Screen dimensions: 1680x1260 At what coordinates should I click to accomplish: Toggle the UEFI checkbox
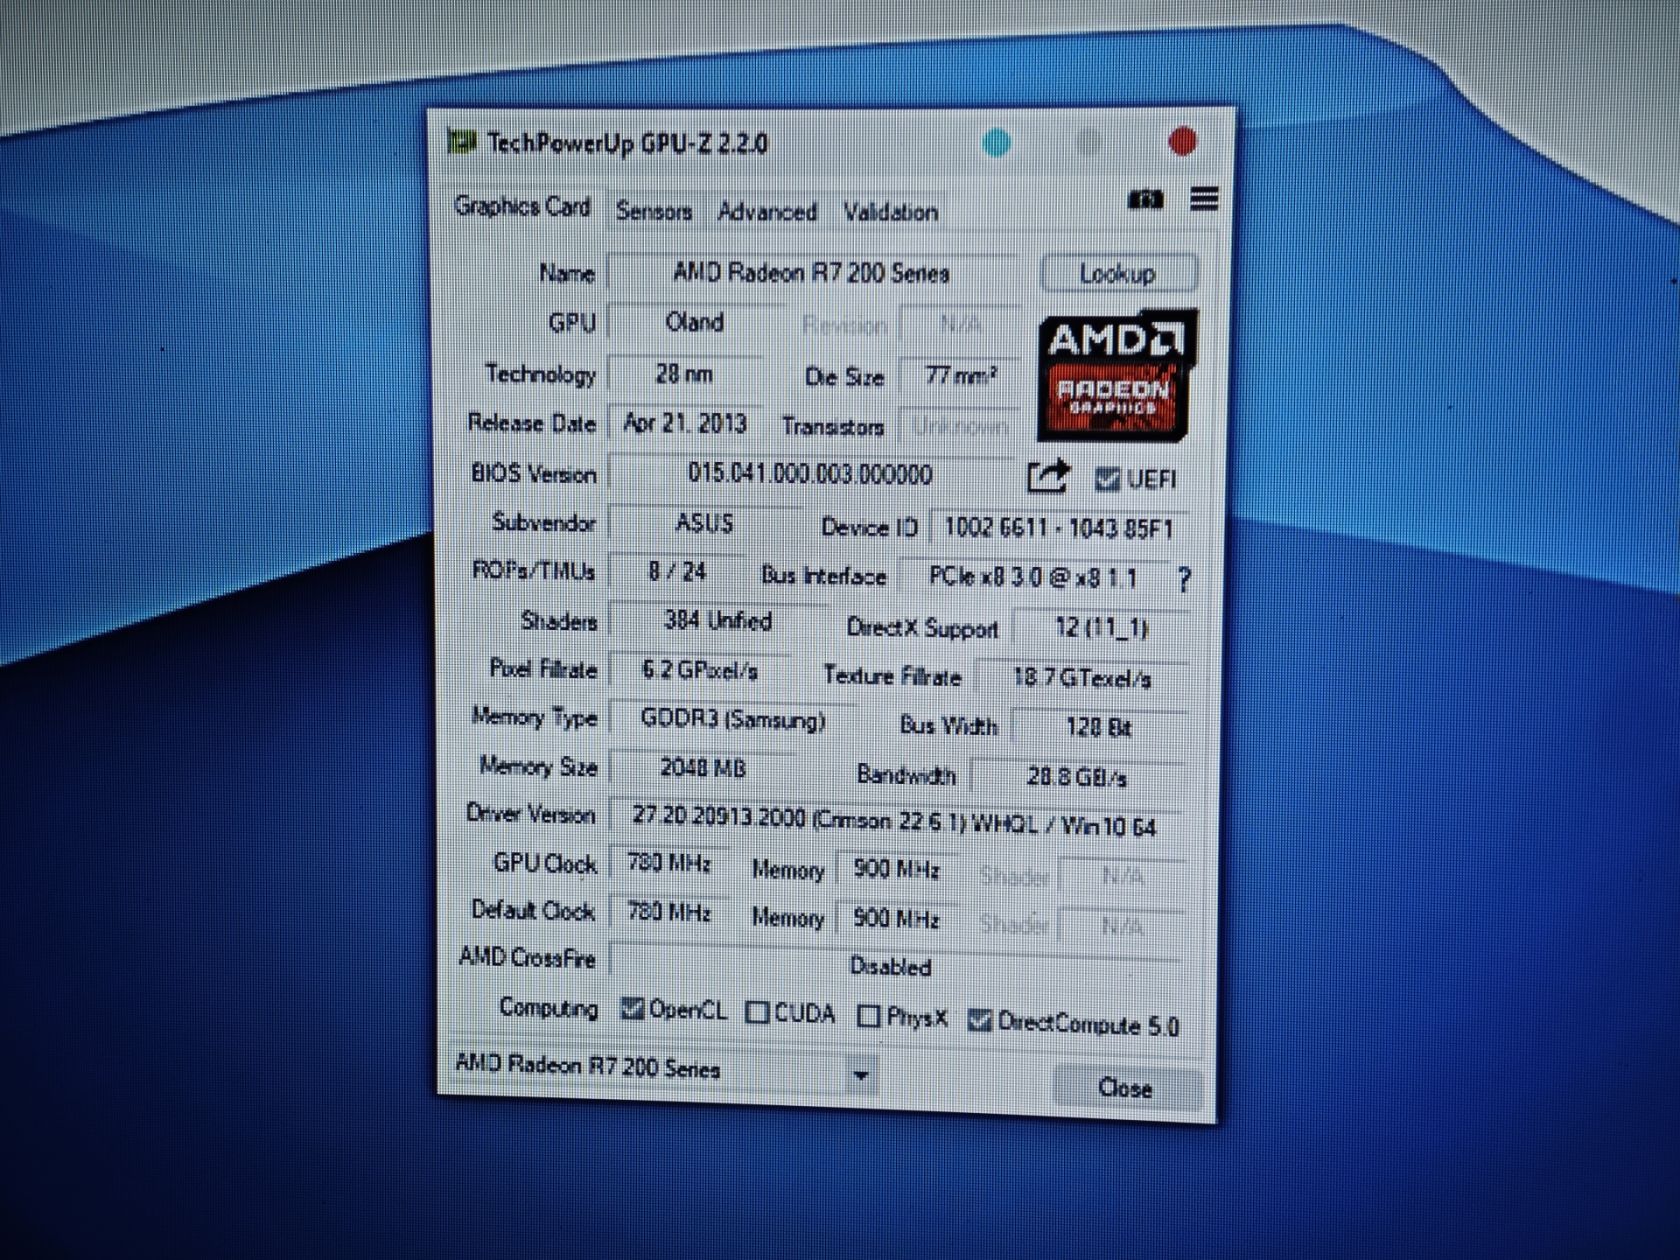coord(1106,479)
